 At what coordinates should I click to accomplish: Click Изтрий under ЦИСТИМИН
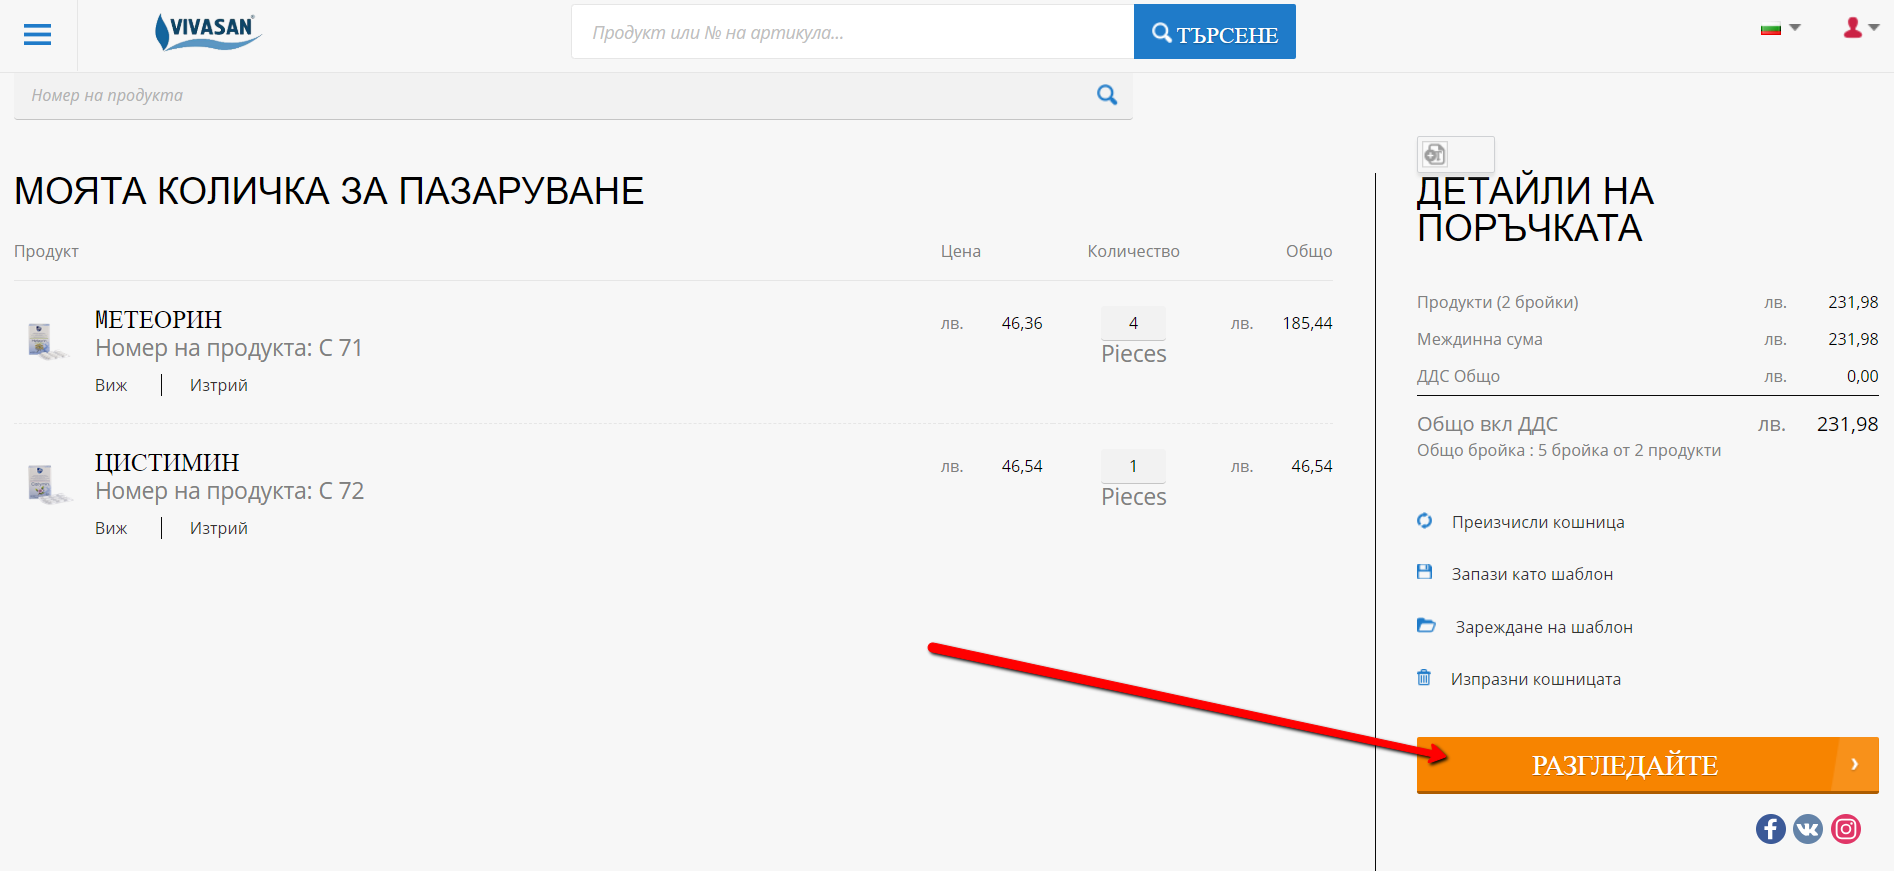click(219, 528)
